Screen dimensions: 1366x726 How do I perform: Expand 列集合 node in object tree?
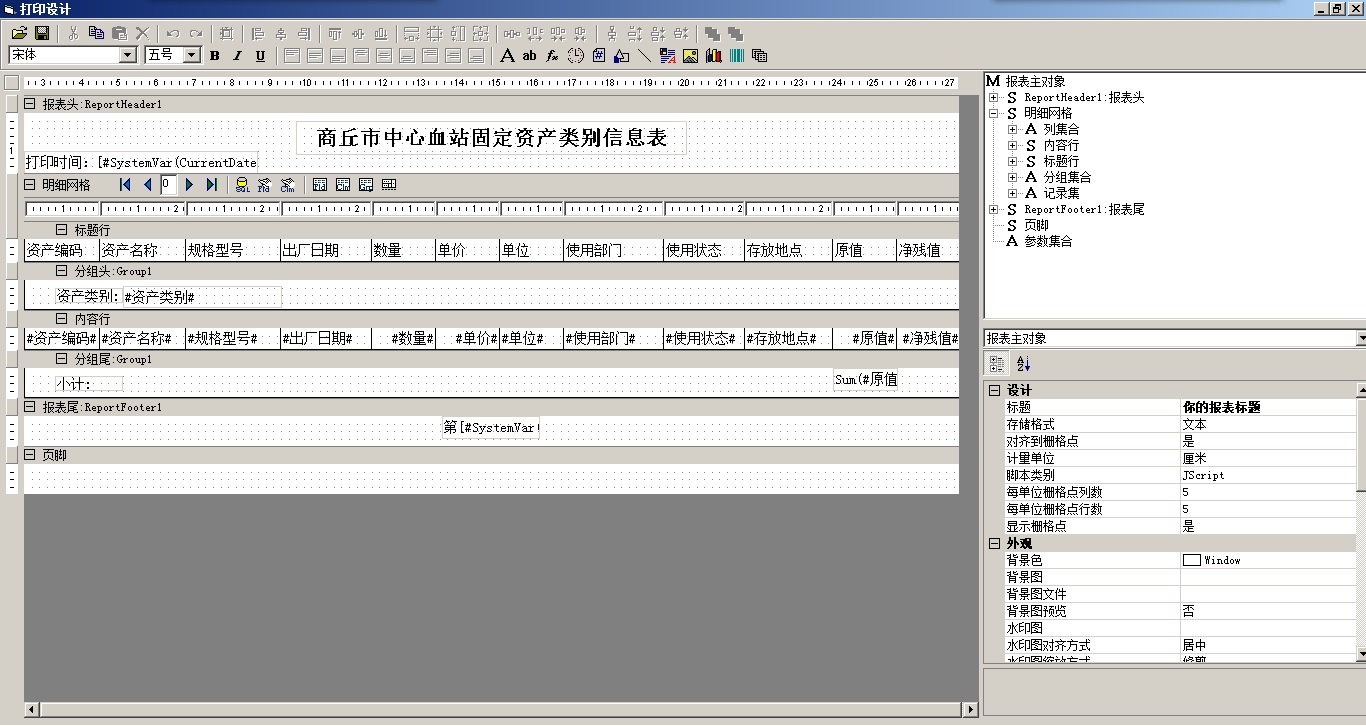1012,129
